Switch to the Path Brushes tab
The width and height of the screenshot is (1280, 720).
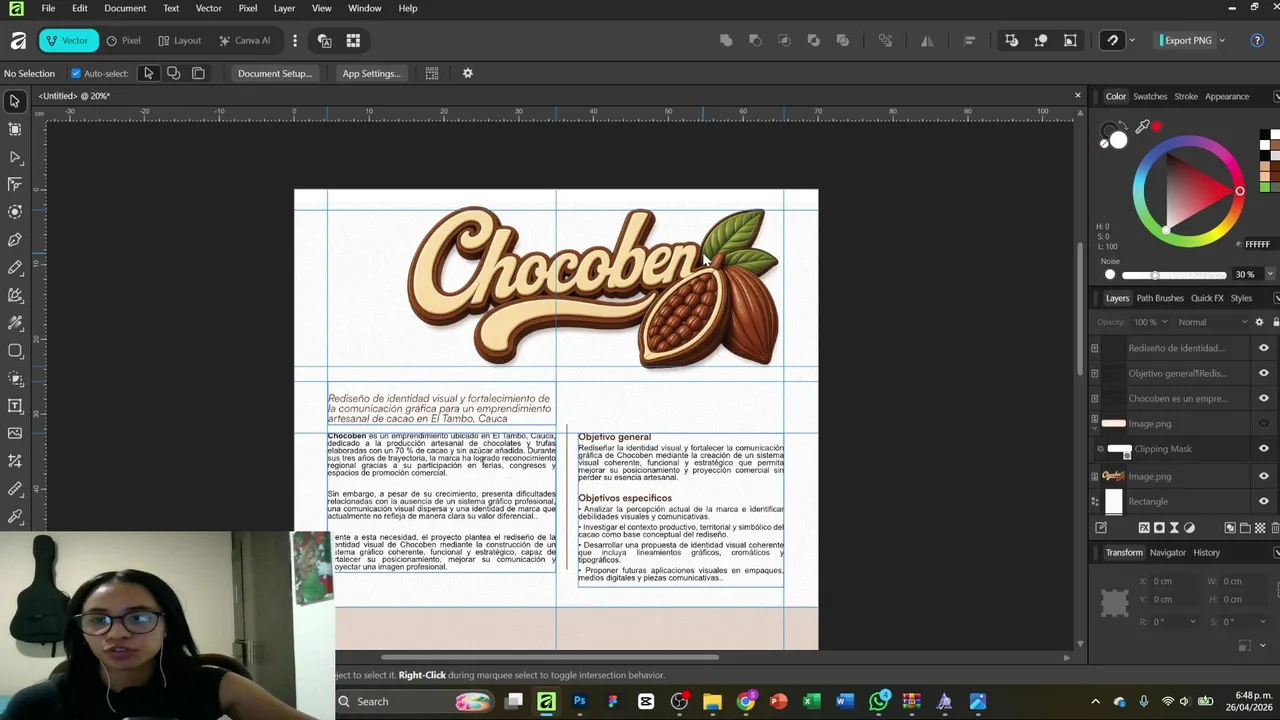[1160, 298]
